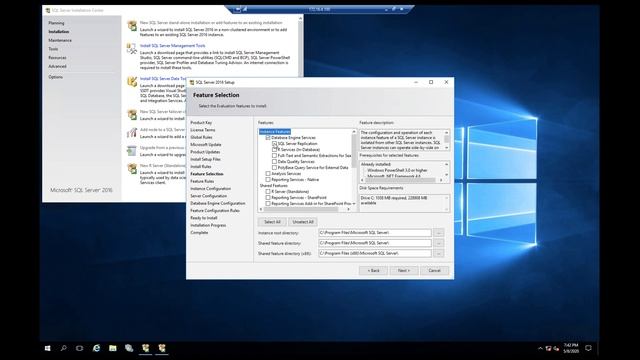Click taskbar clock showing 7:42 PM
The width and height of the screenshot is (640, 360).
coord(571,348)
